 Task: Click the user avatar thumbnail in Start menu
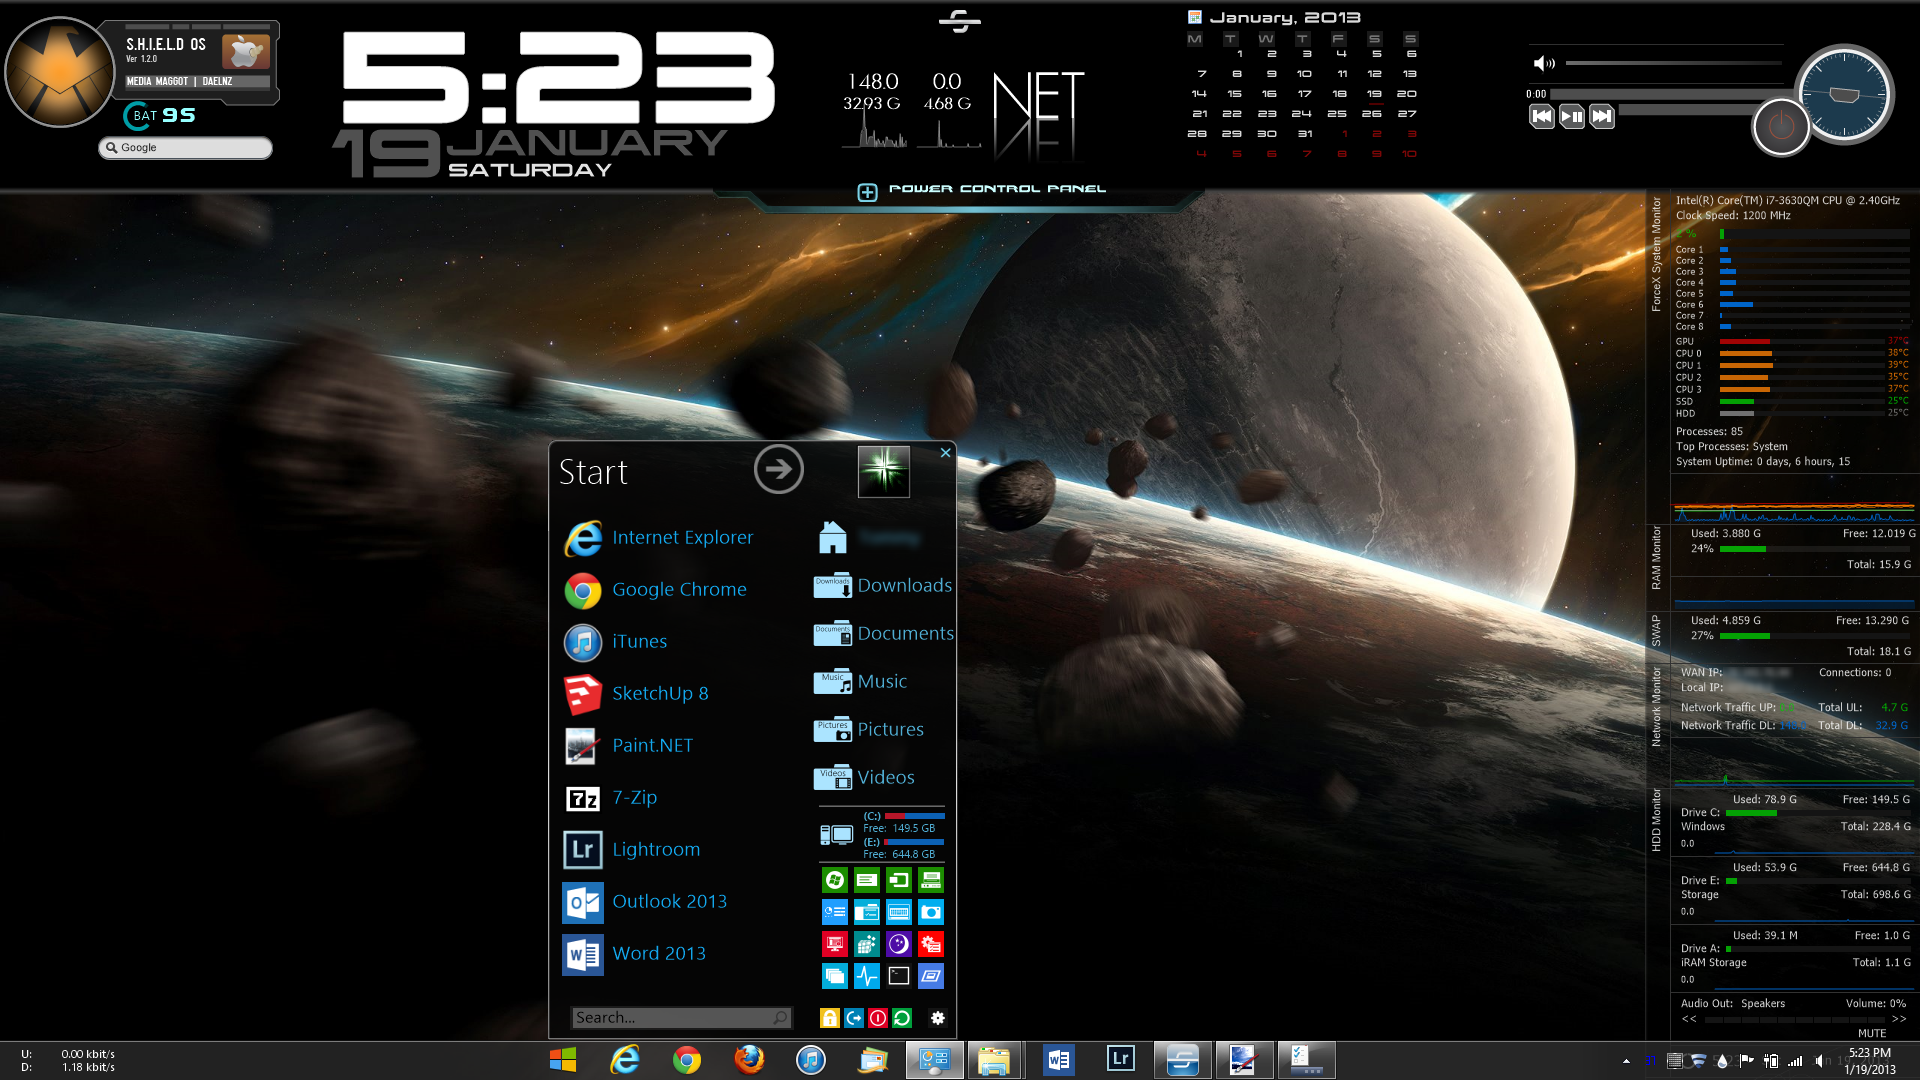[884, 472]
